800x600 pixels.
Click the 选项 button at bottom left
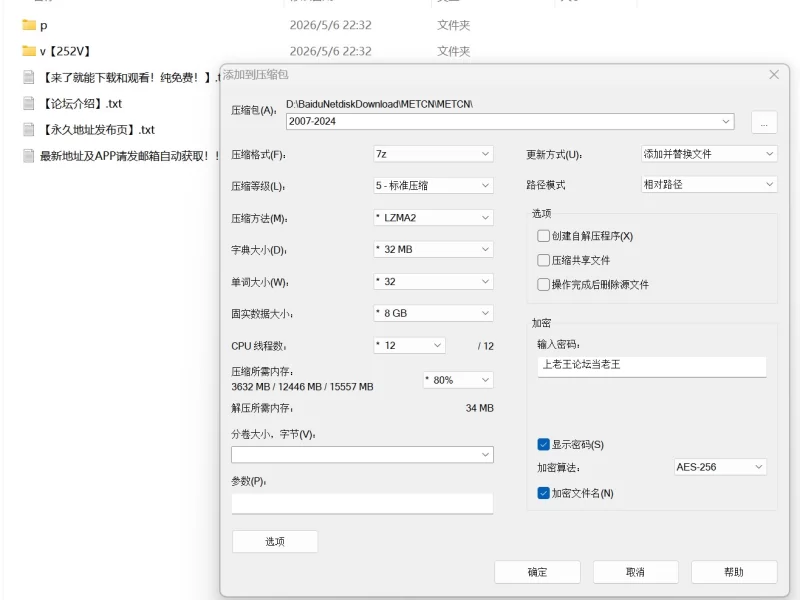[x=275, y=541]
